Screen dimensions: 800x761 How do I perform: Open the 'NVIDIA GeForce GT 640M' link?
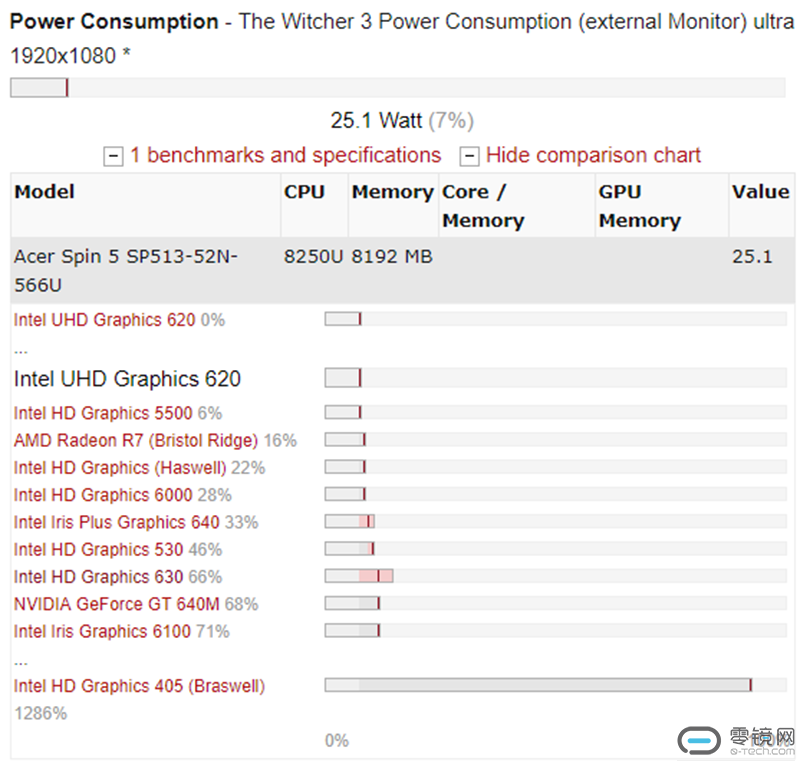[117, 604]
